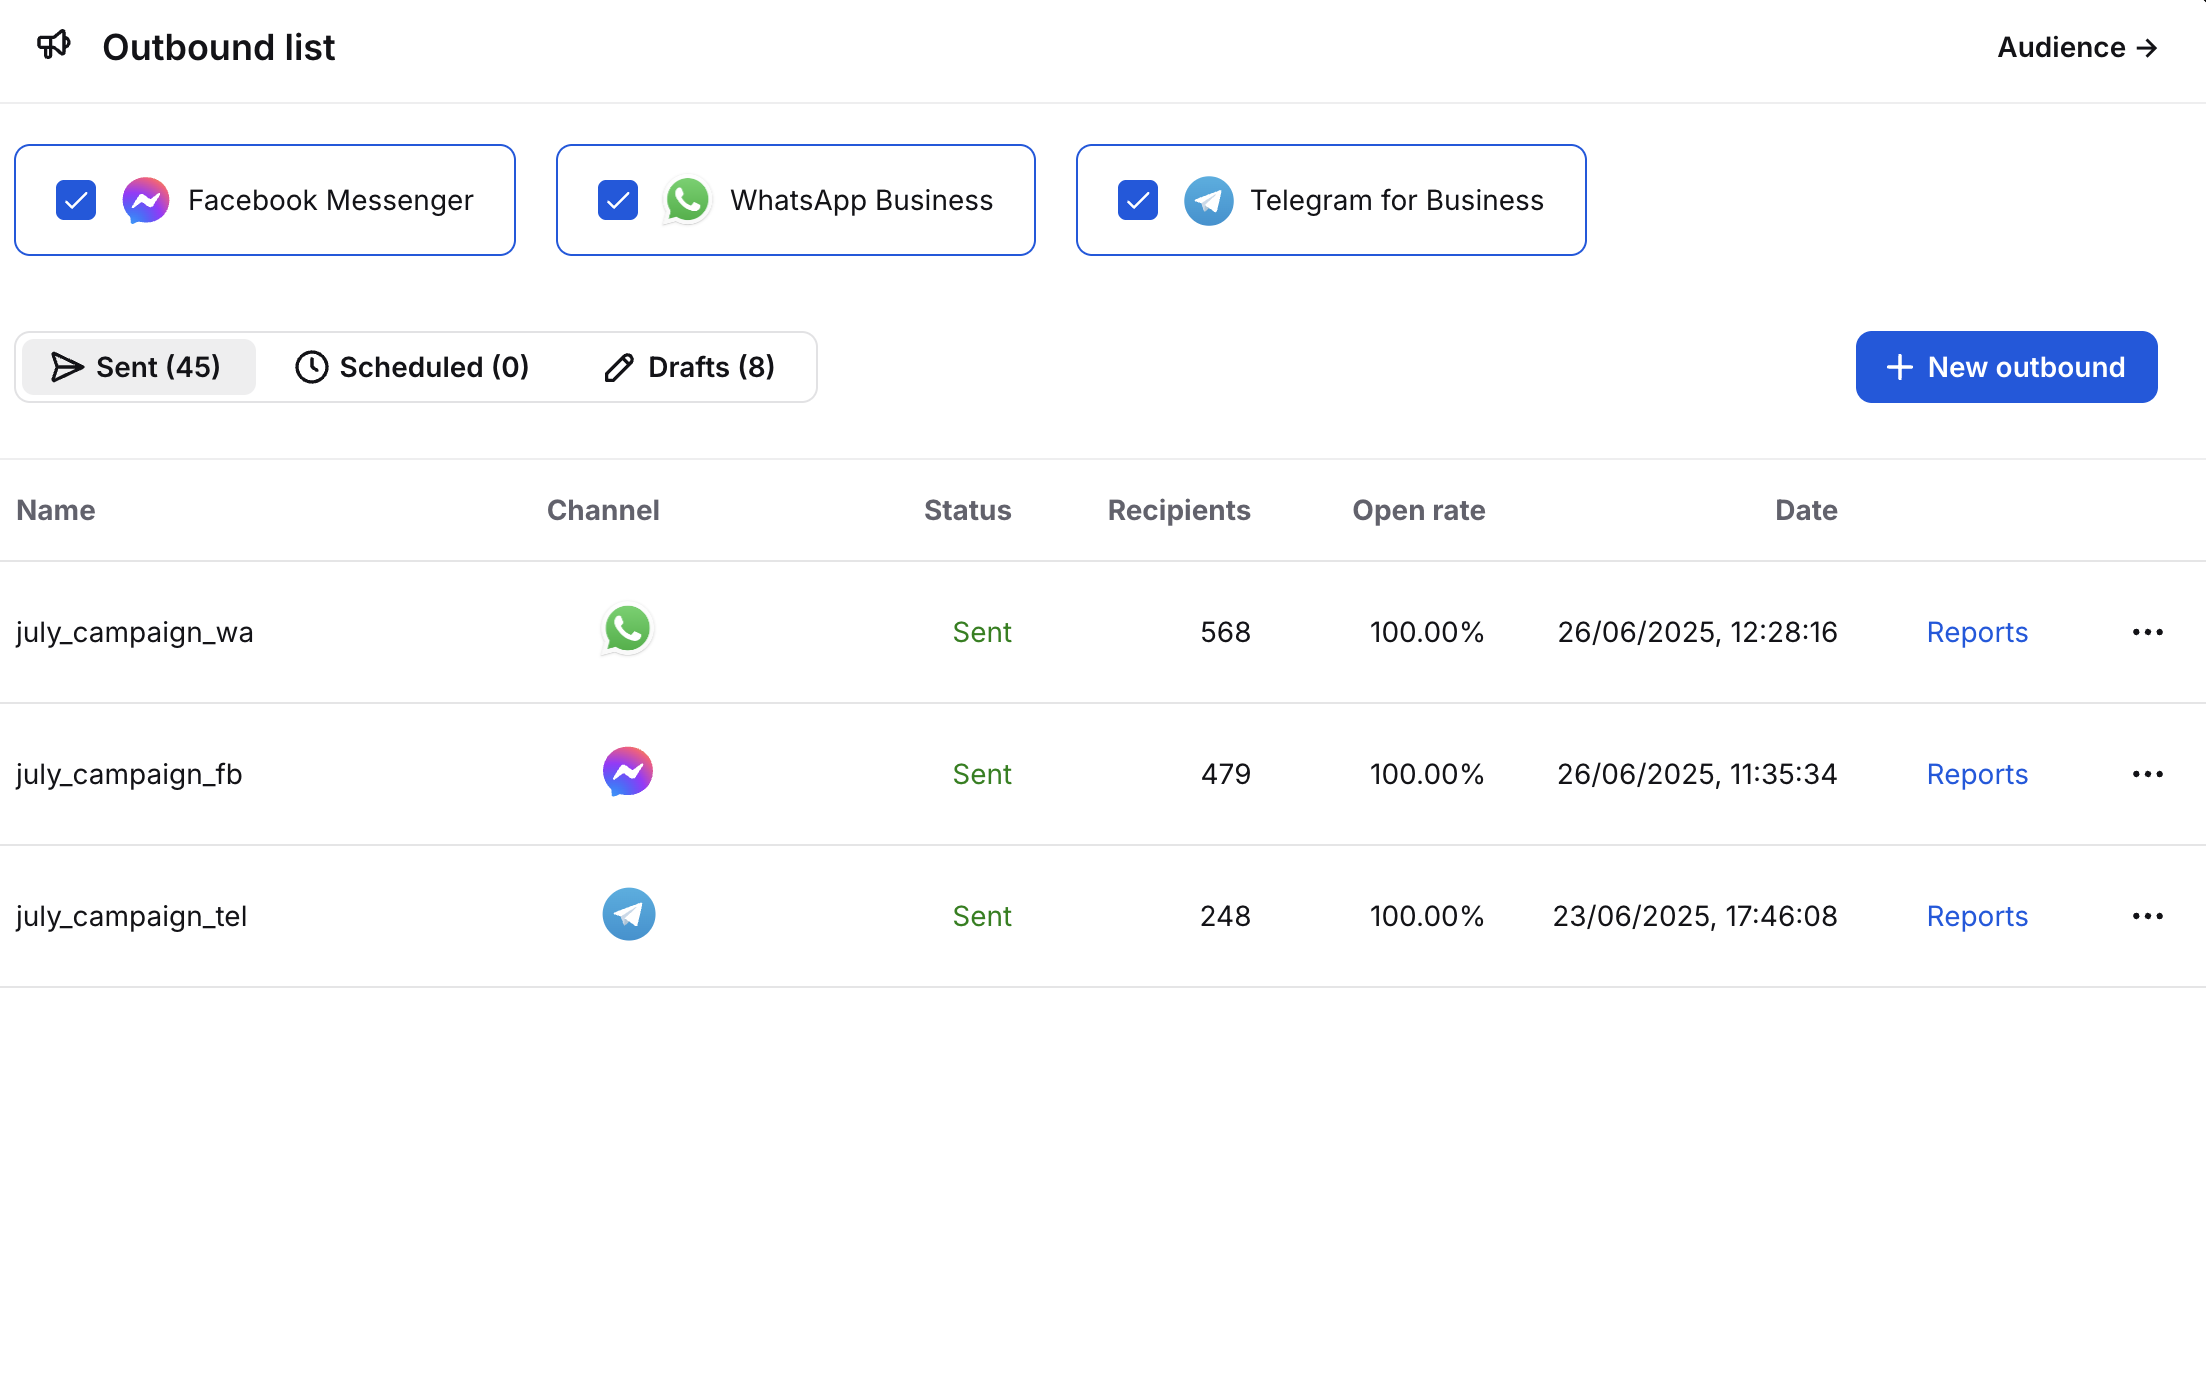Open Reports for july_campaign_wa
Viewport: 2206px width, 1384px height.
pyautogui.click(x=1977, y=632)
